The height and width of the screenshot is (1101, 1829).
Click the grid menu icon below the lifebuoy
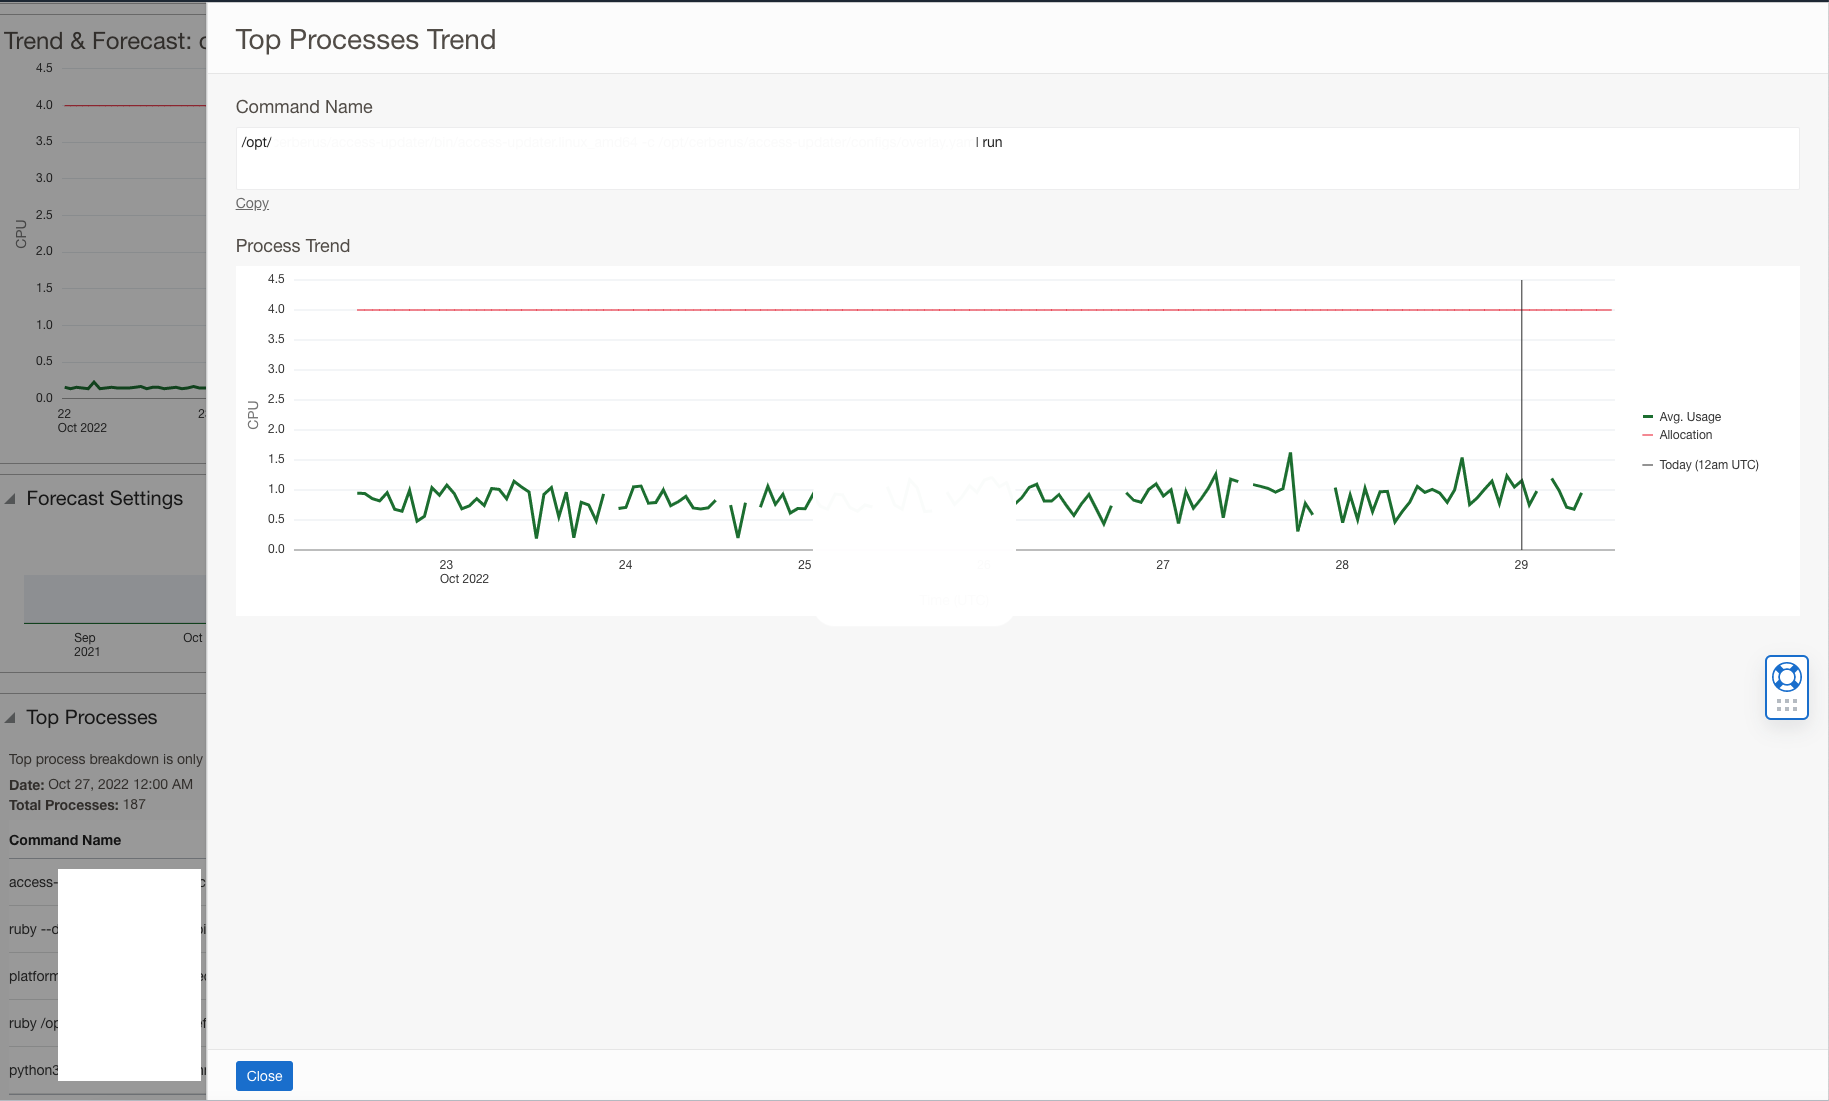tap(1786, 706)
